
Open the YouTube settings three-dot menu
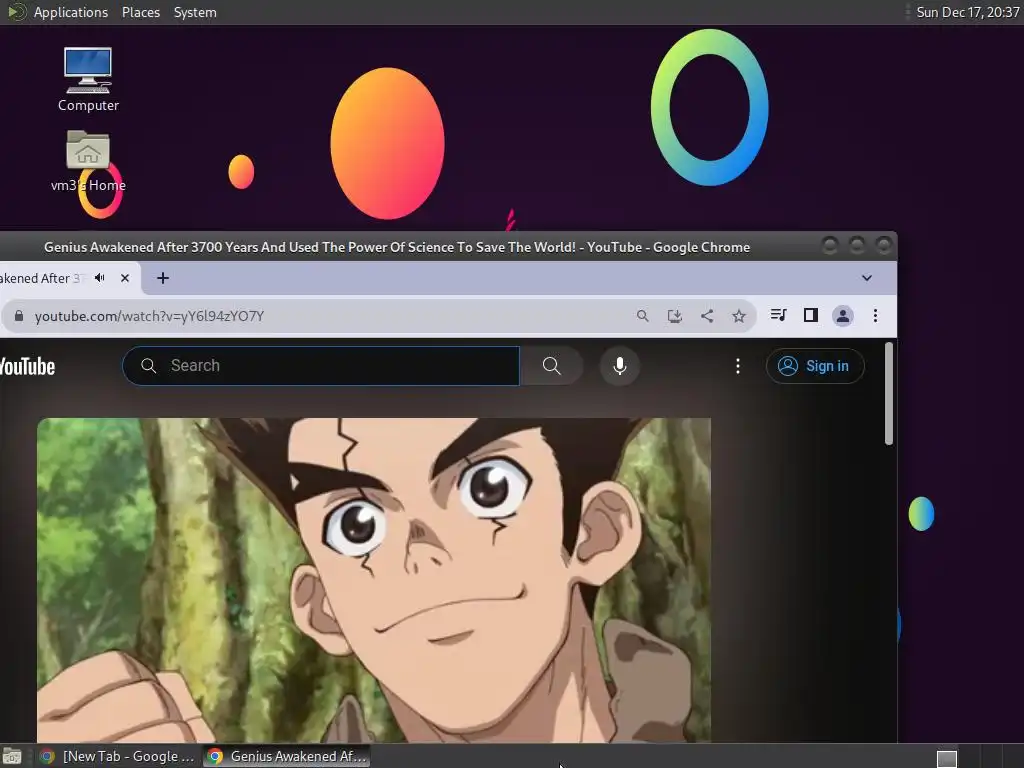click(x=737, y=366)
